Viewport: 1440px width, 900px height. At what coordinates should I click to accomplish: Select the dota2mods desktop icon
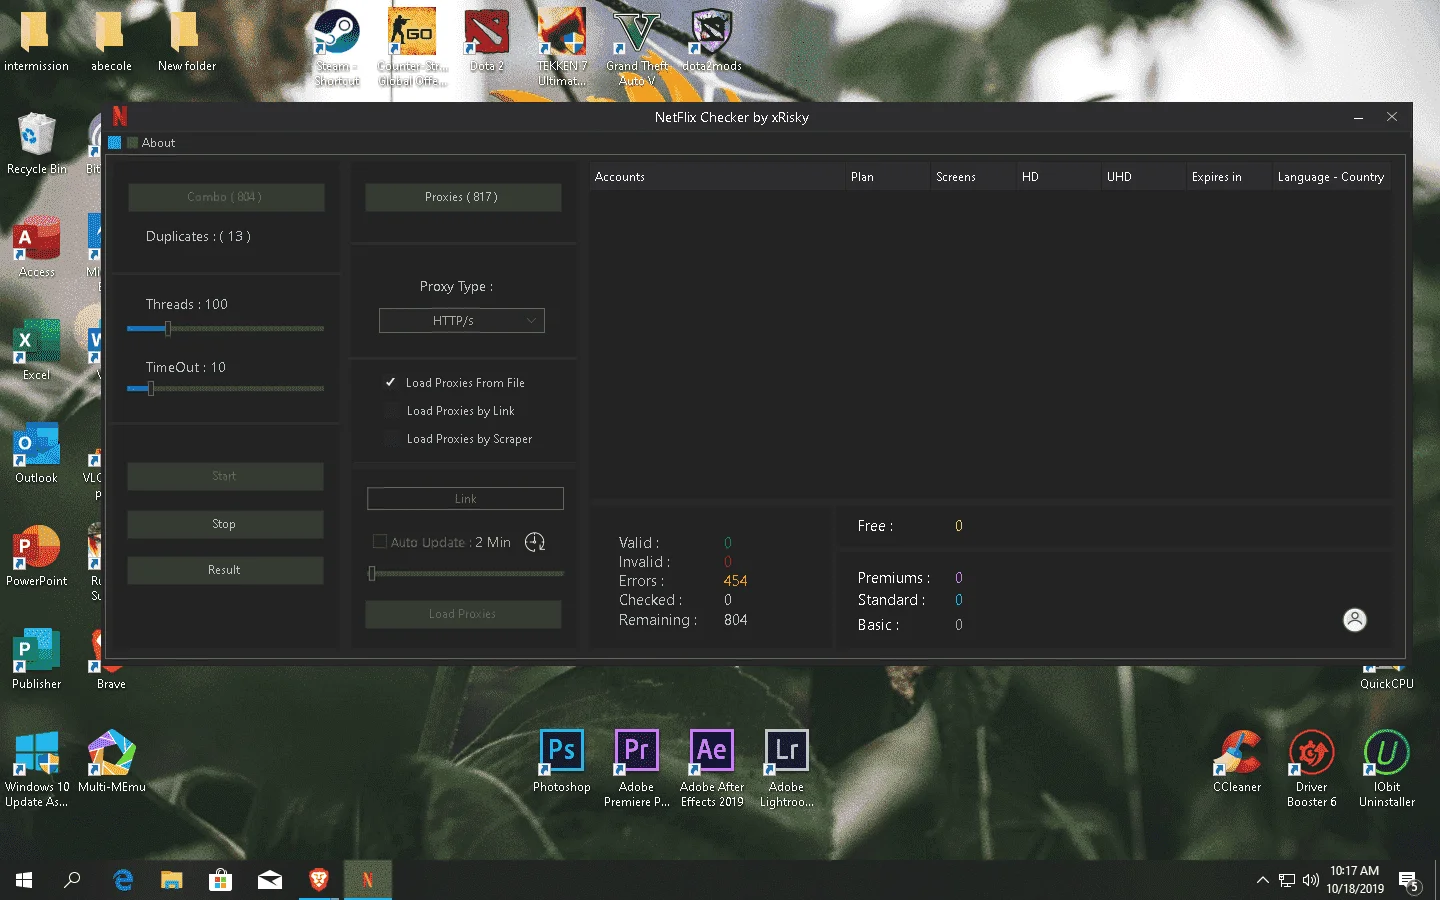coord(712,41)
